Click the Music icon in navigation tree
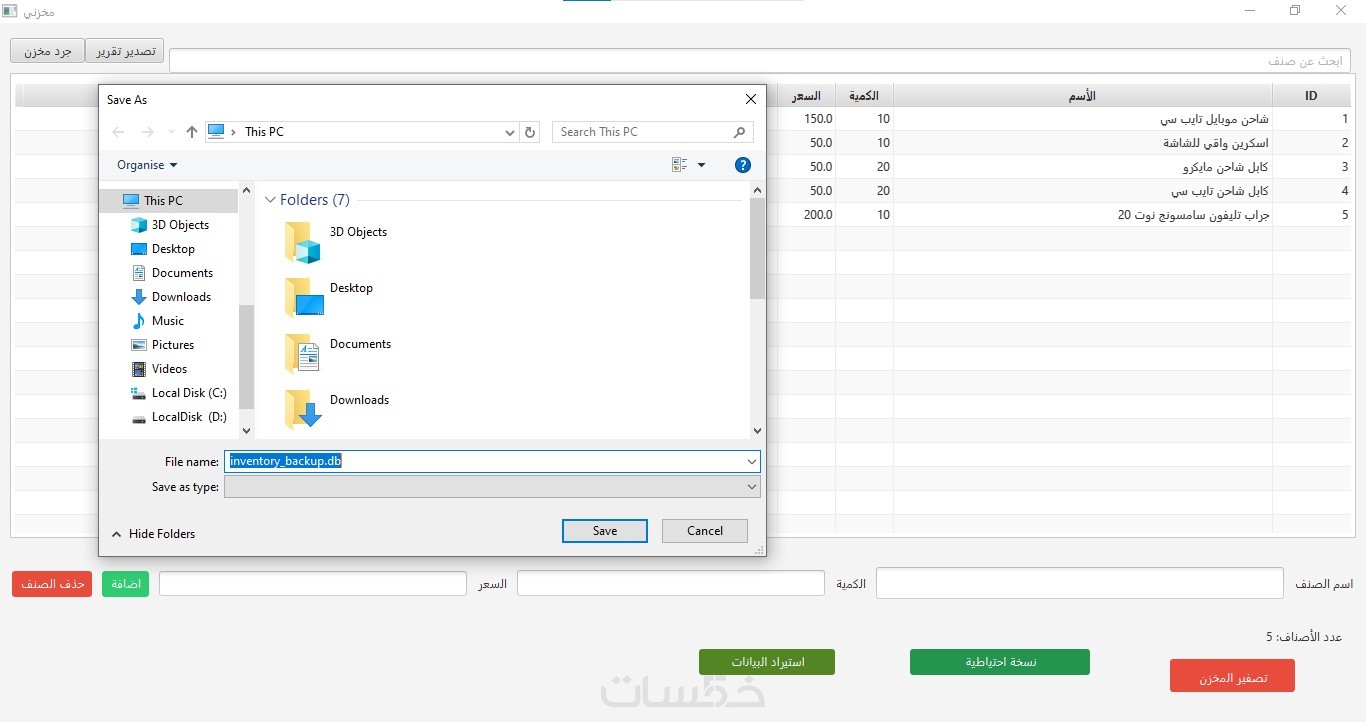 click(x=139, y=321)
